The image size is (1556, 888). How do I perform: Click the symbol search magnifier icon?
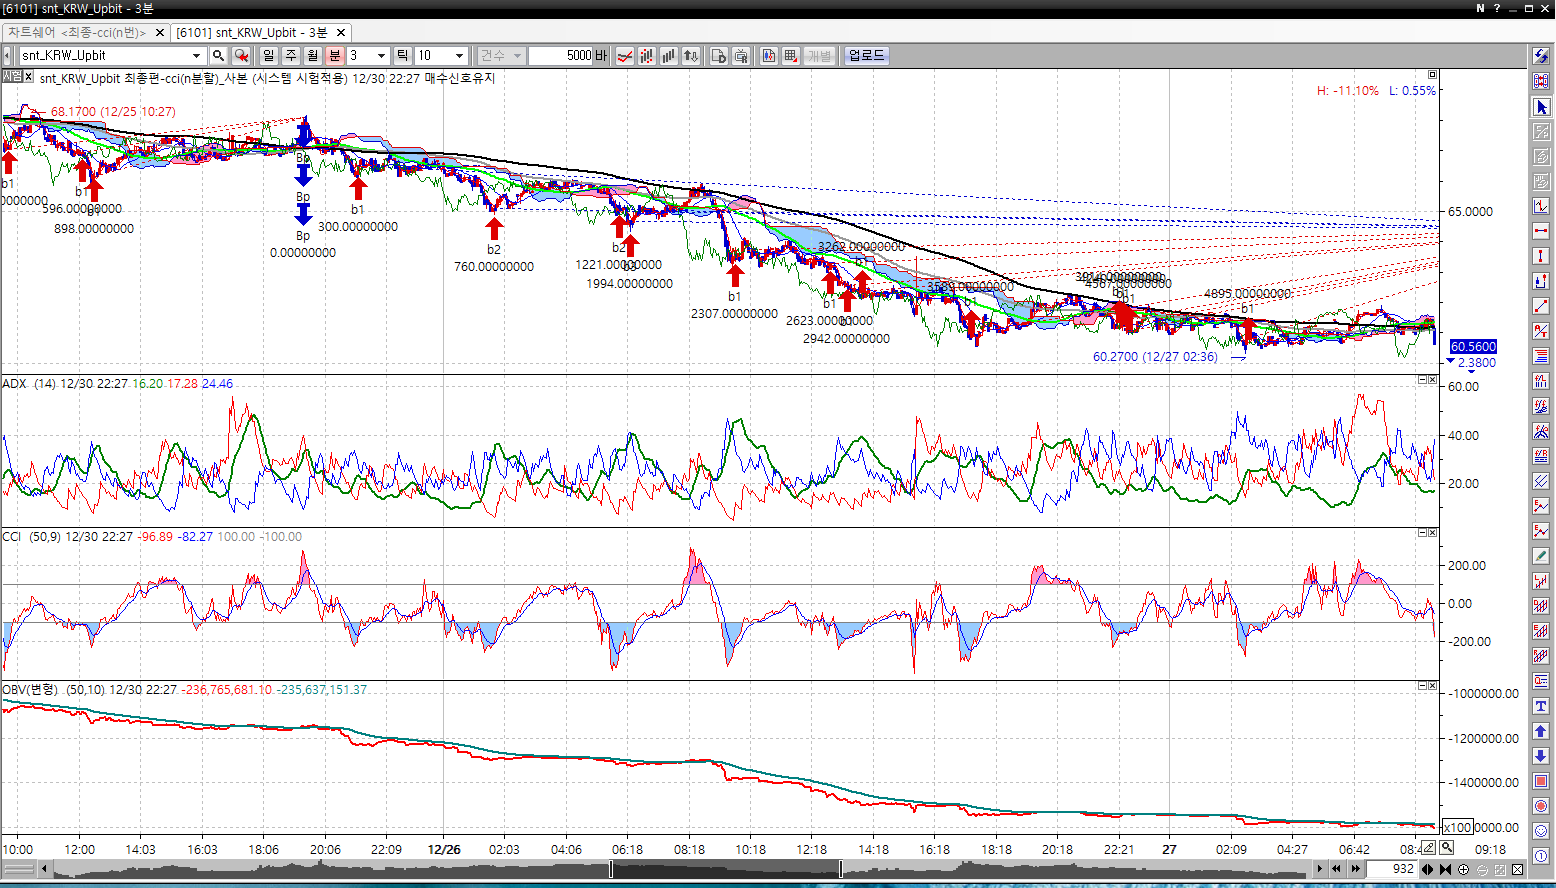point(218,56)
